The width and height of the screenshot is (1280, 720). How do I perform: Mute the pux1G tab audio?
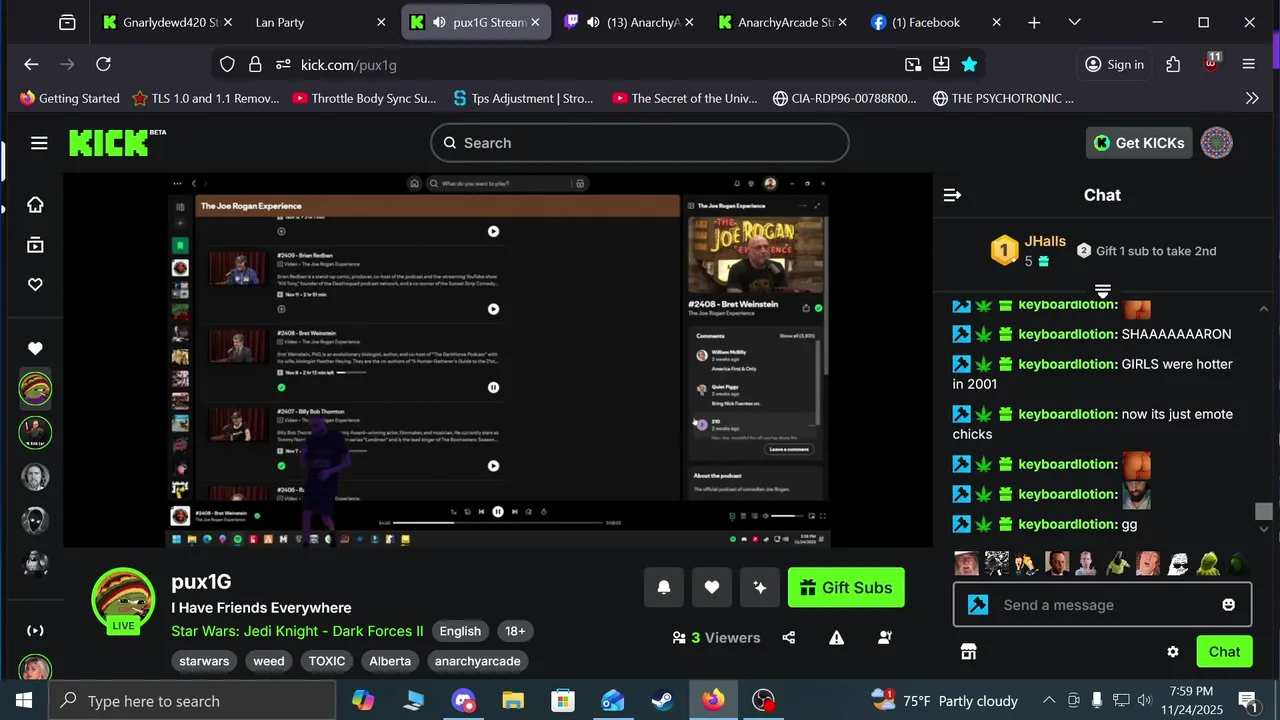point(439,22)
